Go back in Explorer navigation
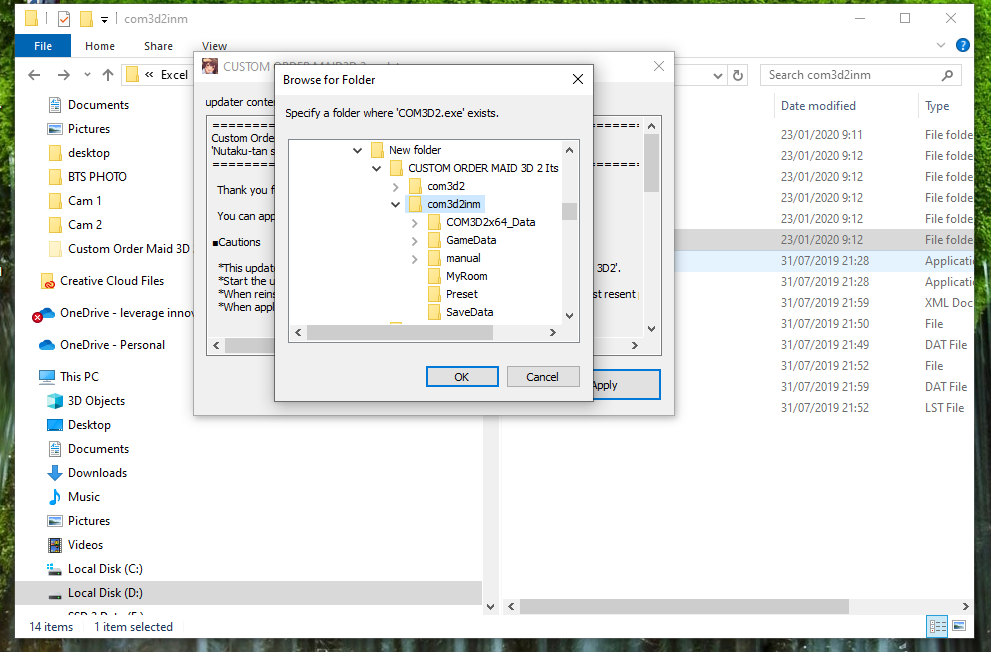991x652 pixels. click(34, 75)
